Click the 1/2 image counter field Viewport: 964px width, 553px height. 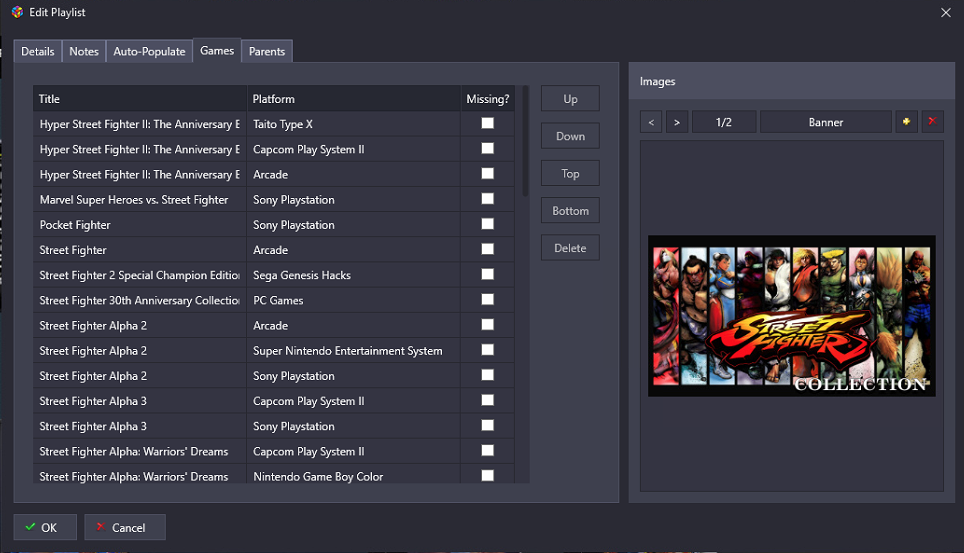724,122
